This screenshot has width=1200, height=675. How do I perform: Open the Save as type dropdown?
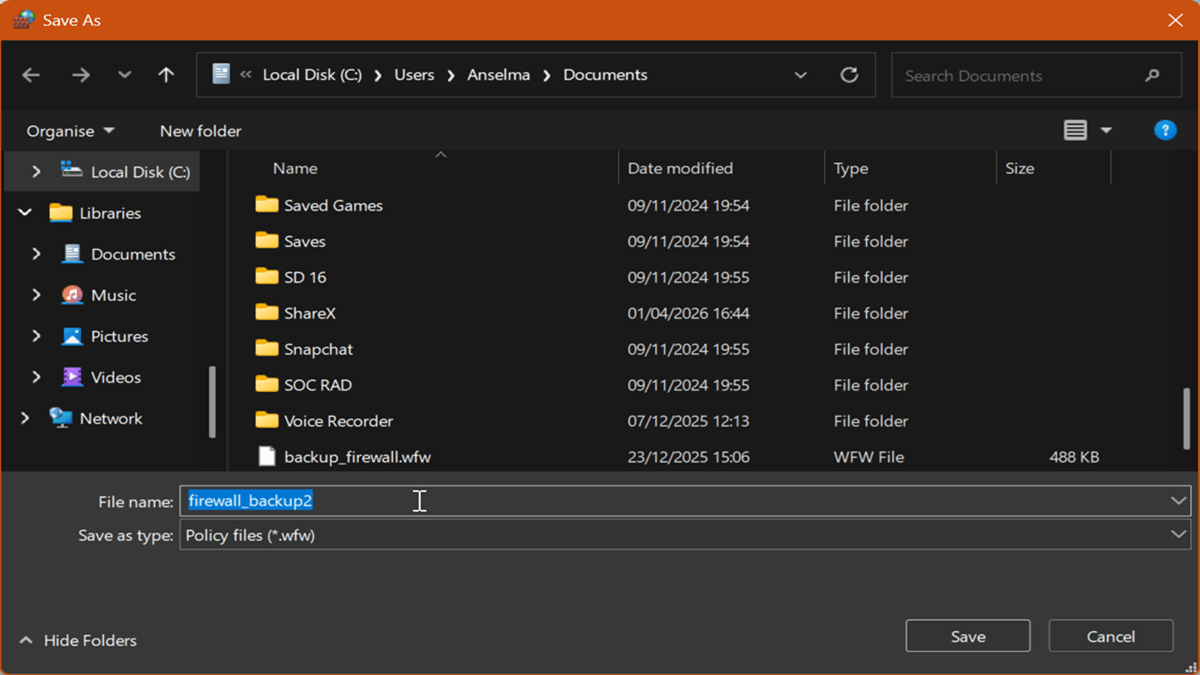1178,535
